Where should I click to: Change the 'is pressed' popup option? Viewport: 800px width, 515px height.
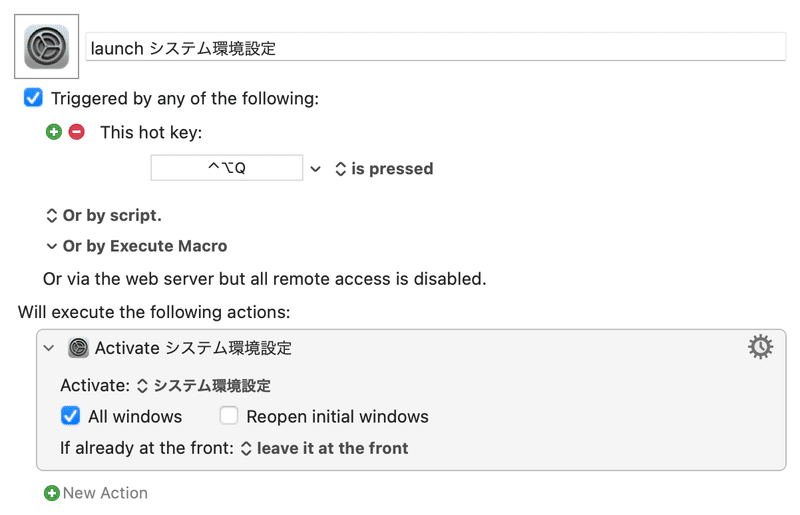pos(384,169)
